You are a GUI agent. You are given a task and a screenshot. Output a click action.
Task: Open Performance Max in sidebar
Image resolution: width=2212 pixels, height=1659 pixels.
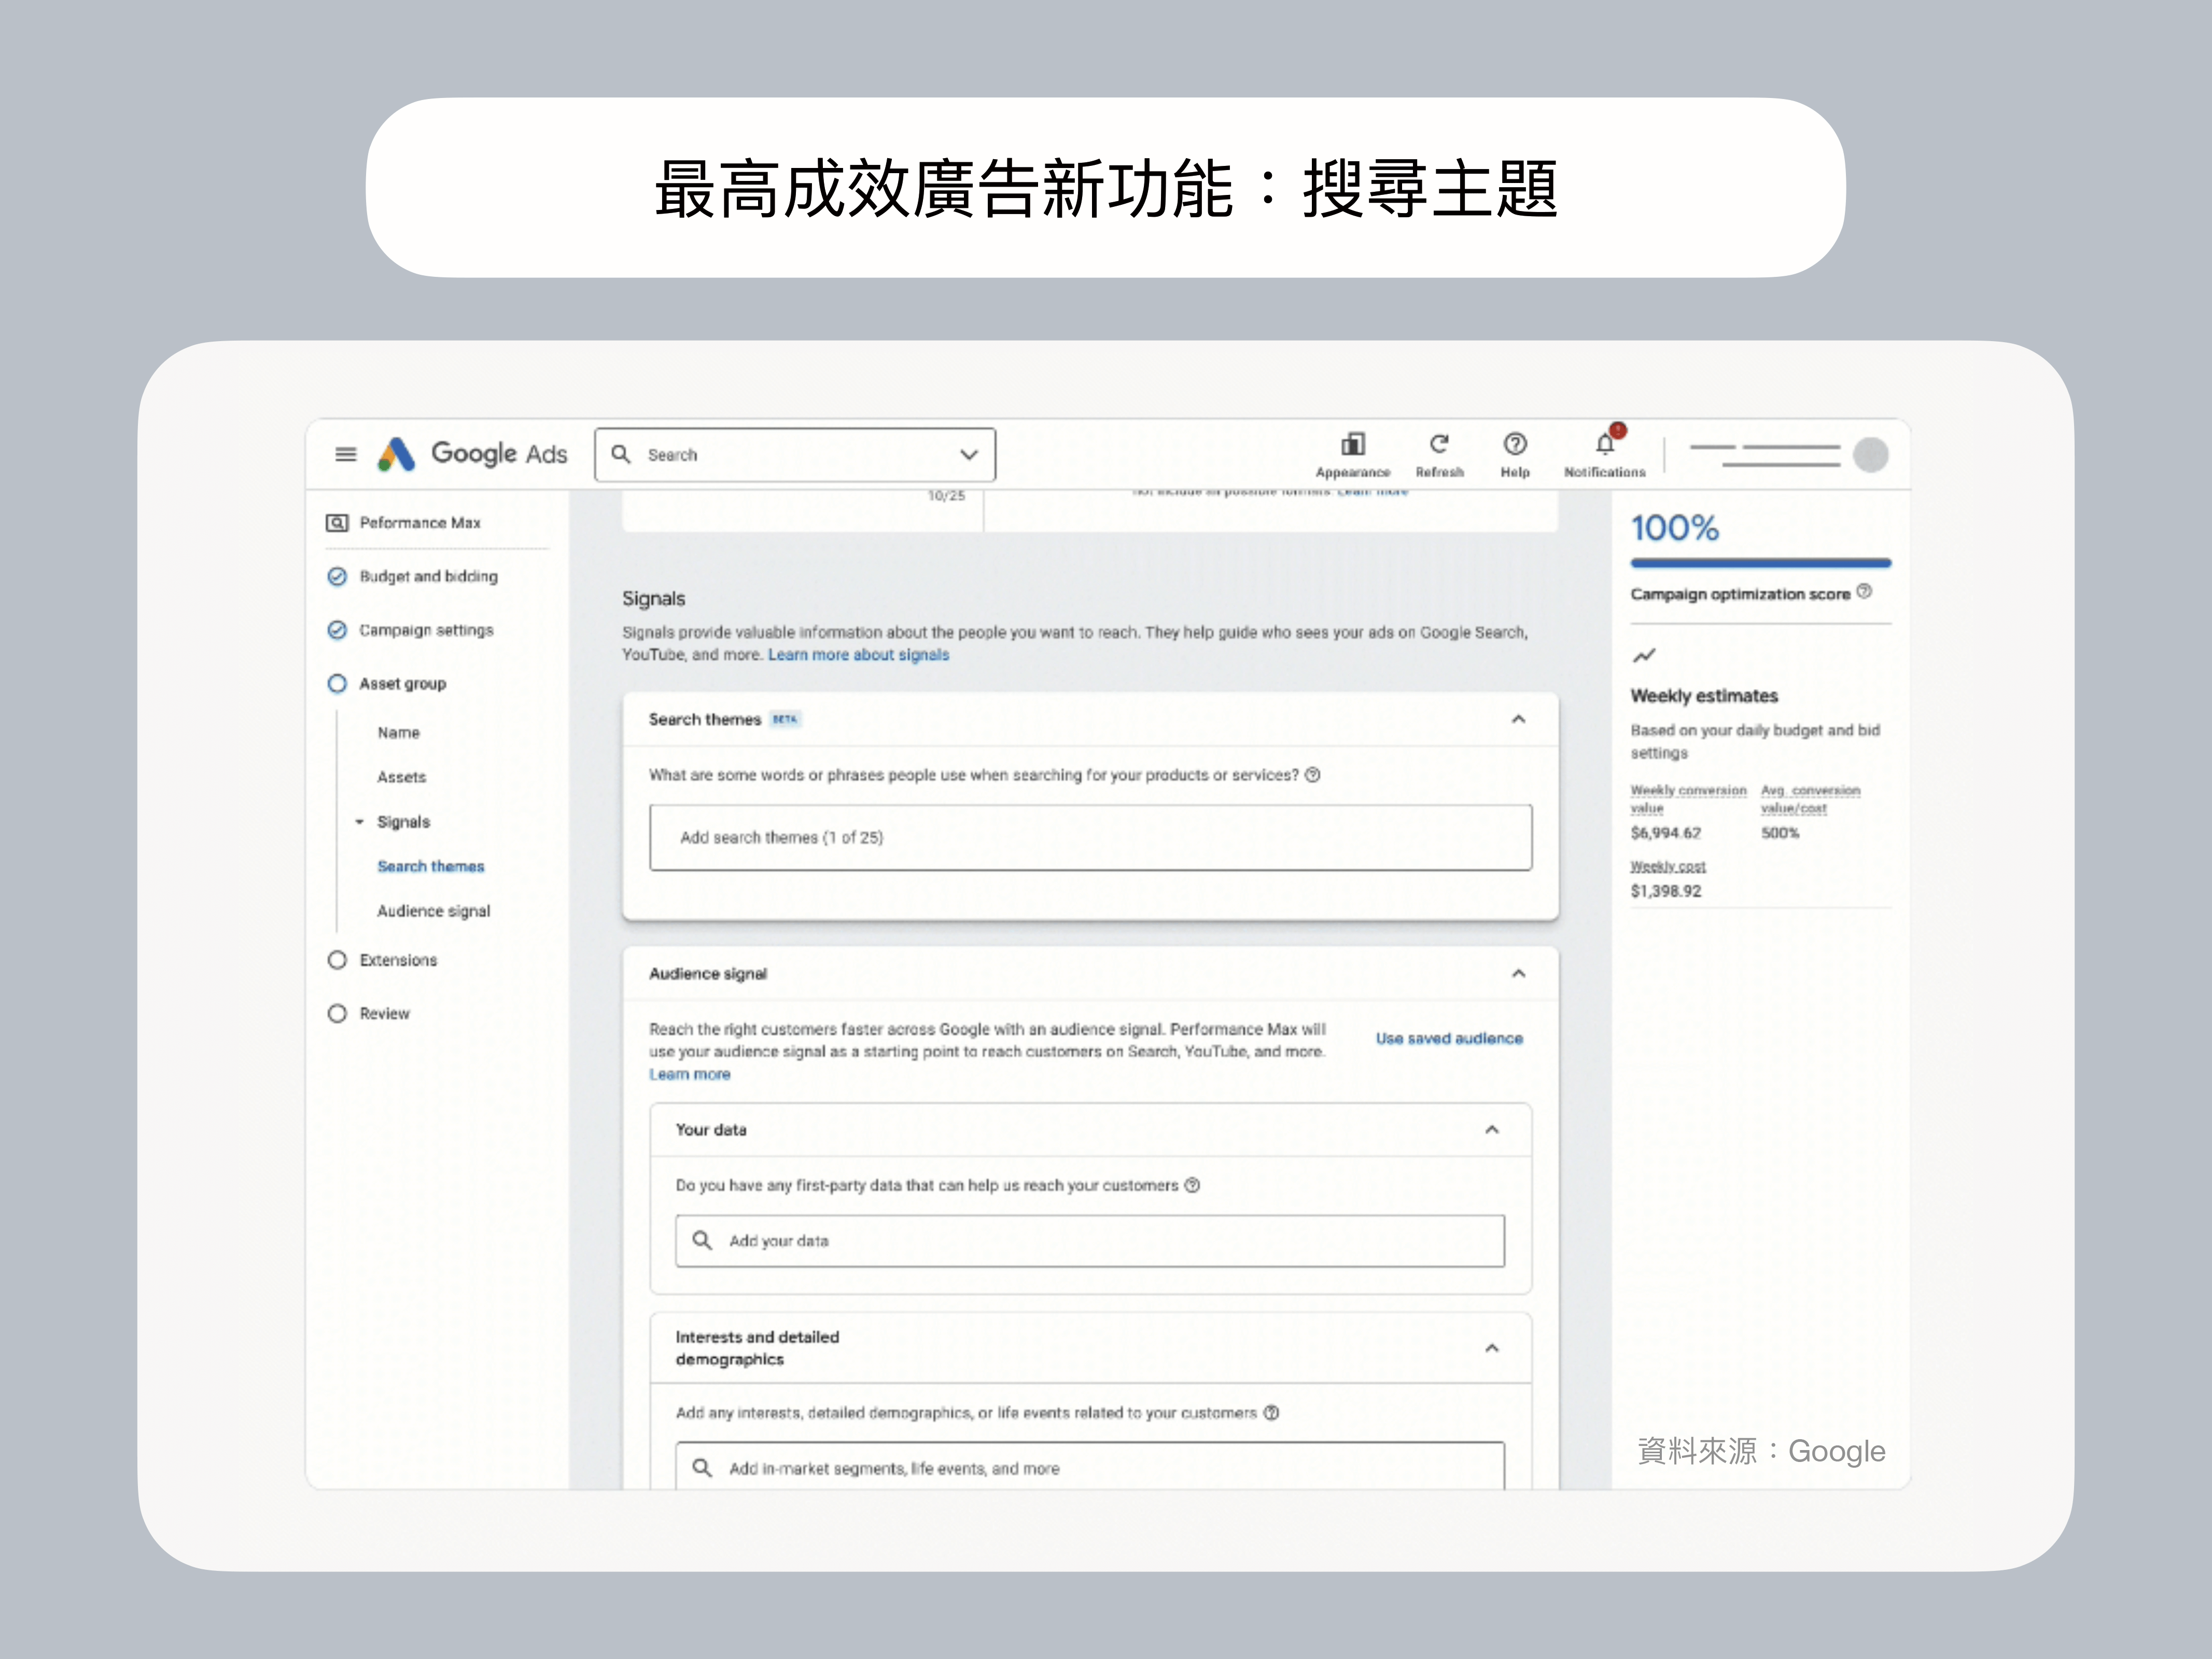pyautogui.click(x=420, y=523)
